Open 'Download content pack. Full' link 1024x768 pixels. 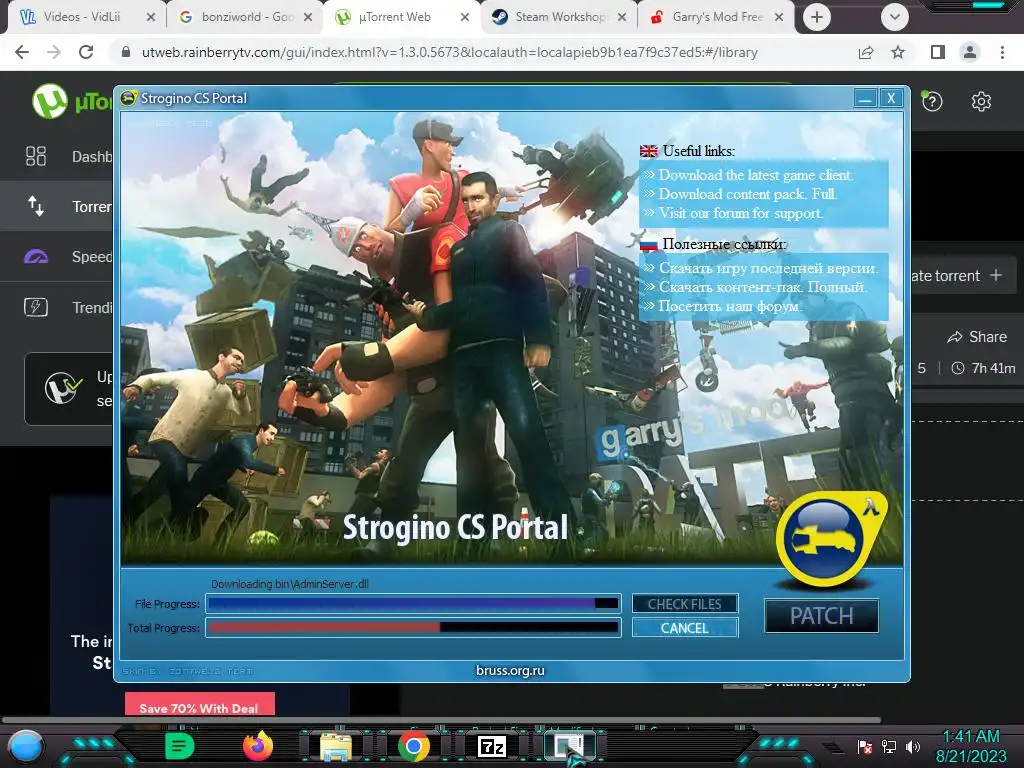748,194
